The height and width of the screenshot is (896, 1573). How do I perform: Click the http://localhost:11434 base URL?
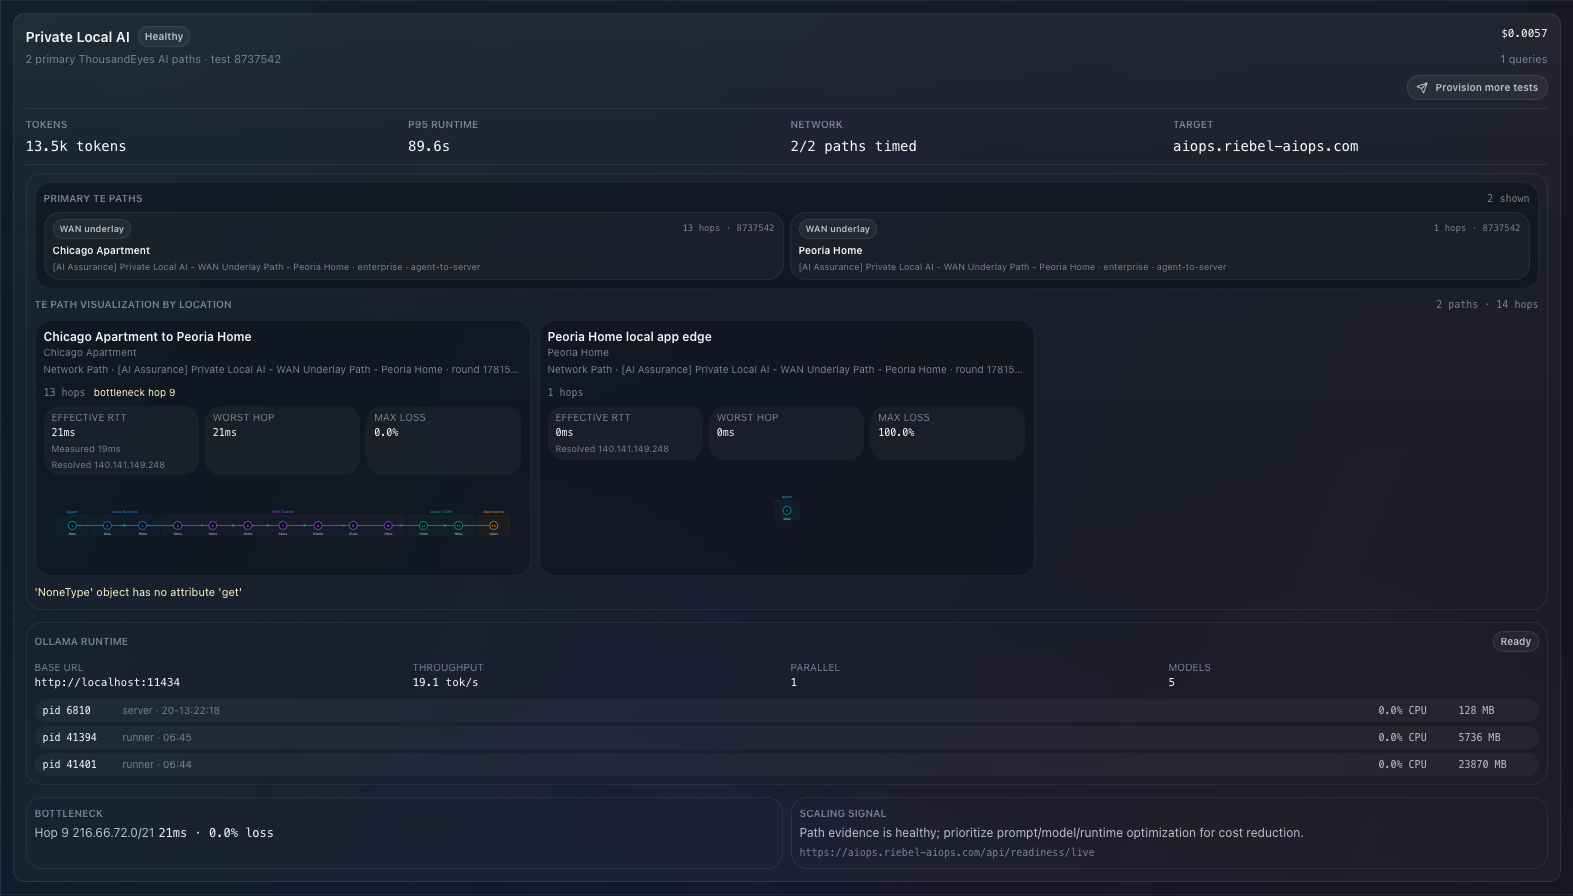tap(107, 683)
